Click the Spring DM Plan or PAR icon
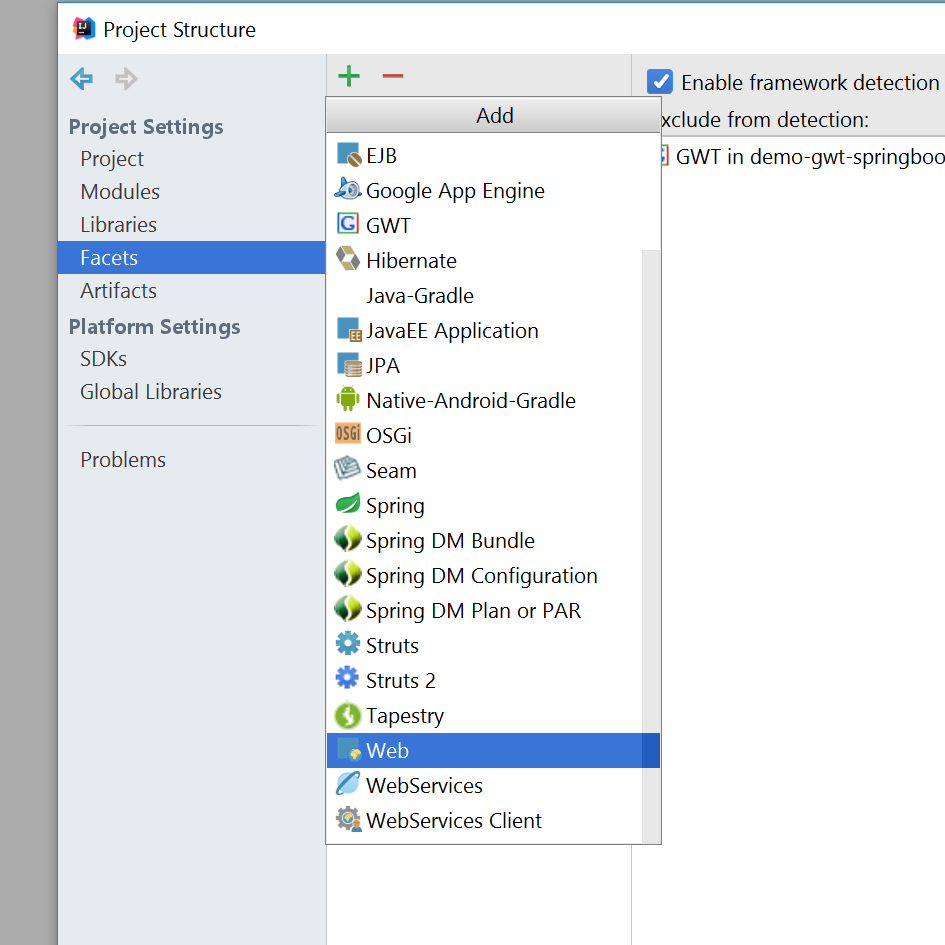Image resolution: width=945 pixels, height=945 pixels. click(x=348, y=609)
